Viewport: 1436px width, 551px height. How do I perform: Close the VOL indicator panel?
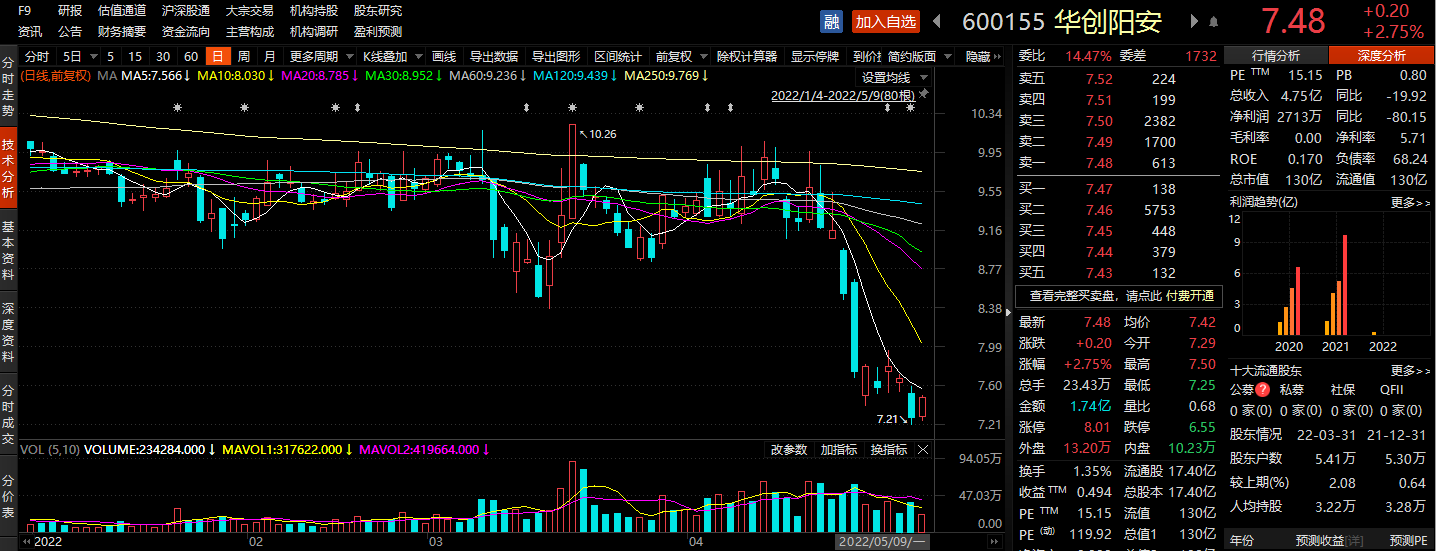click(923, 450)
